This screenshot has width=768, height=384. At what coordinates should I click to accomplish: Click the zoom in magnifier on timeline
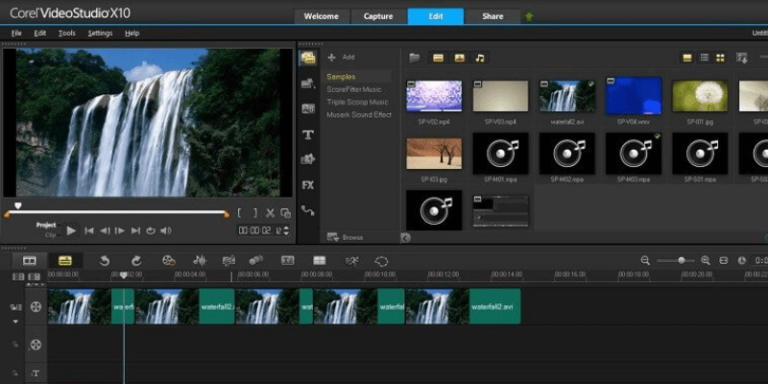click(706, 261)
